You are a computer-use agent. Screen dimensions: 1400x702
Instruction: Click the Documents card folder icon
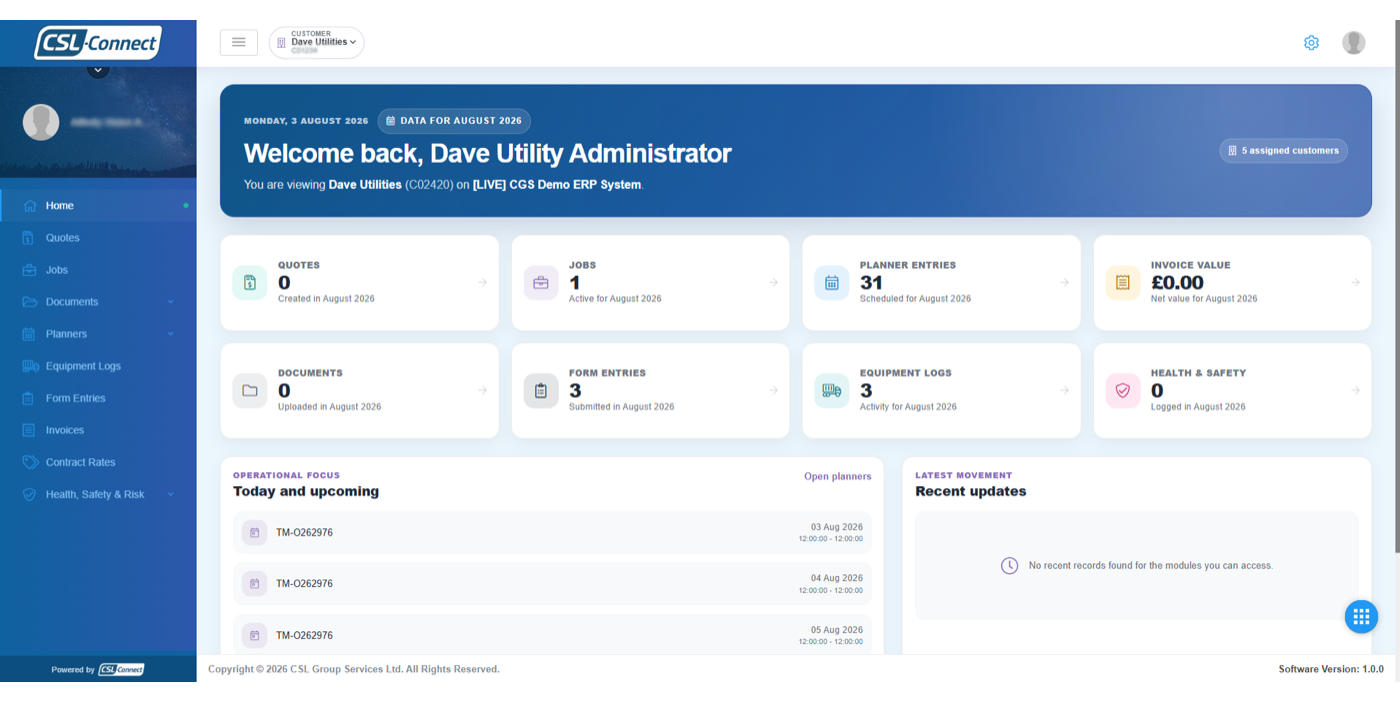[x=250, y=391]
